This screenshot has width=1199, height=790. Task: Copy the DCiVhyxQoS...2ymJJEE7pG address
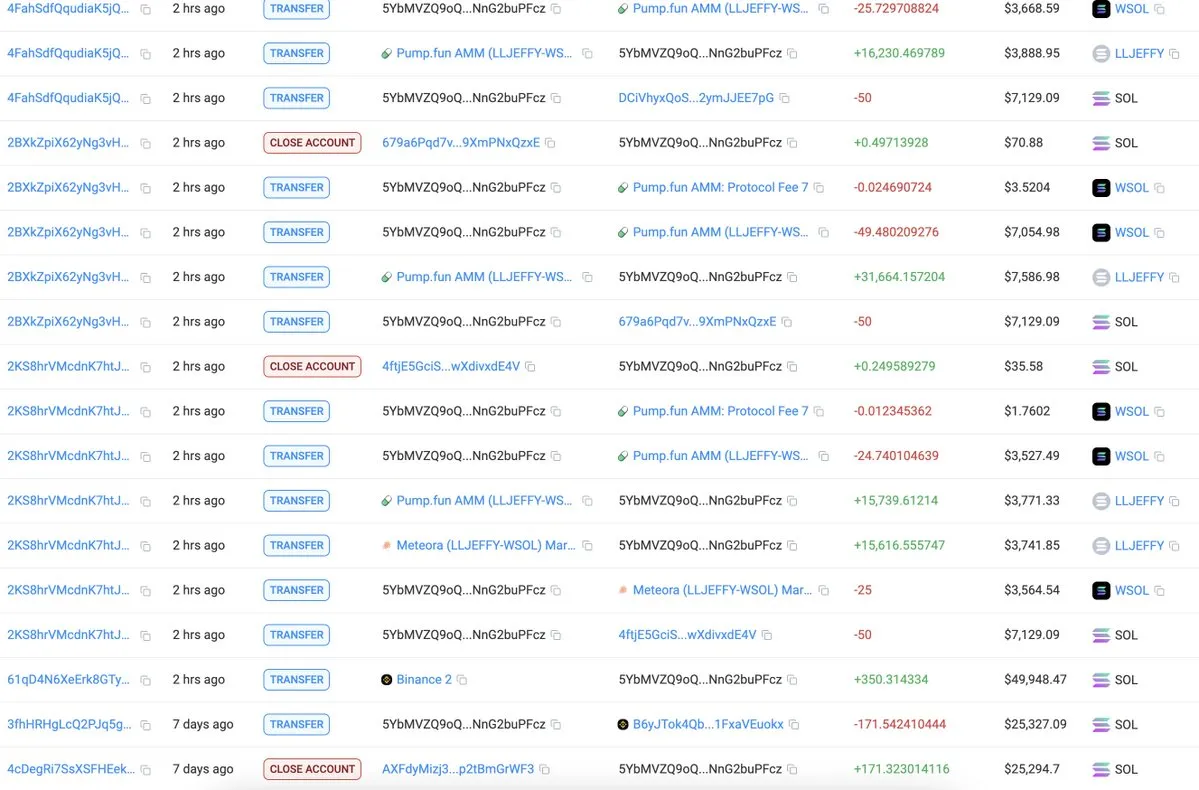pos(784,98)
